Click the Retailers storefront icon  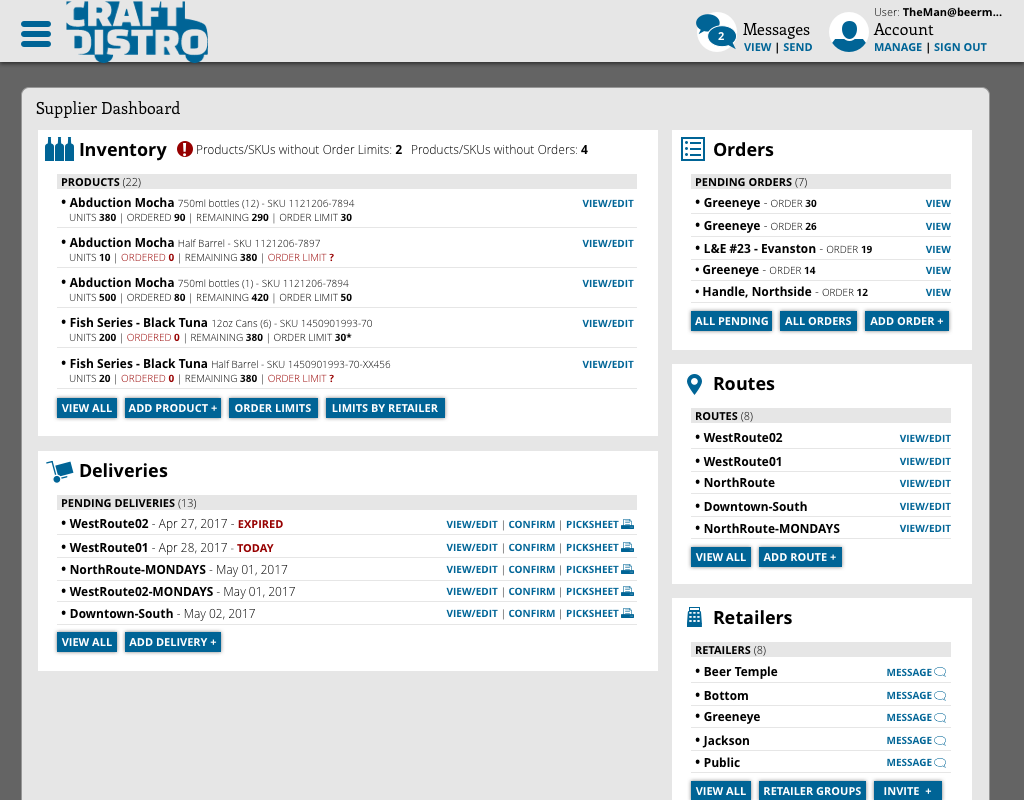tap(694, 617)
